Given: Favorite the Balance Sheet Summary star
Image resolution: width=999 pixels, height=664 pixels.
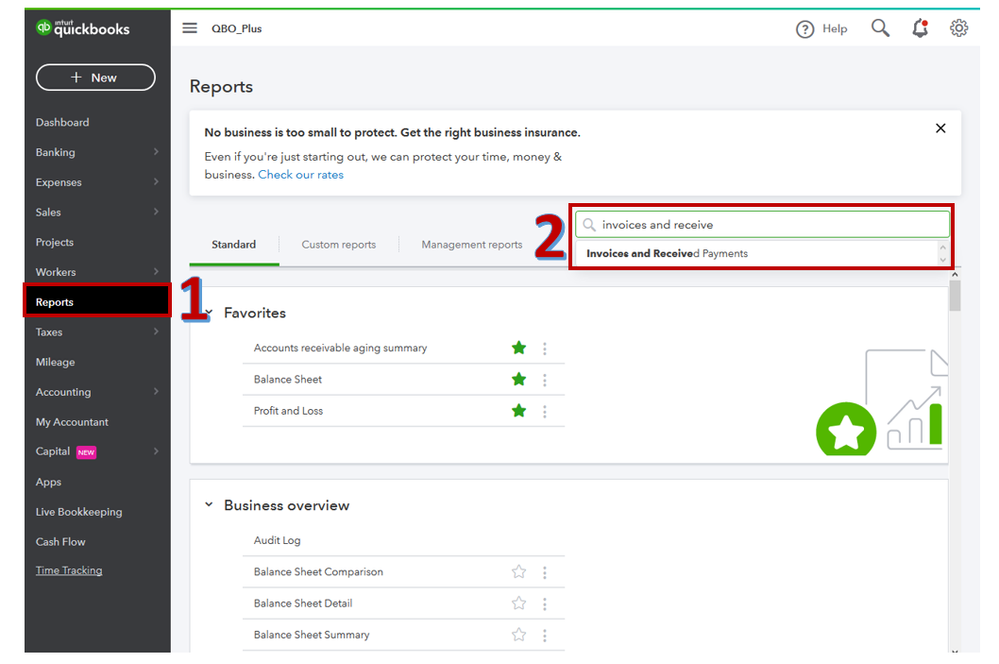Looking at the screenshot, I should 519,635.
